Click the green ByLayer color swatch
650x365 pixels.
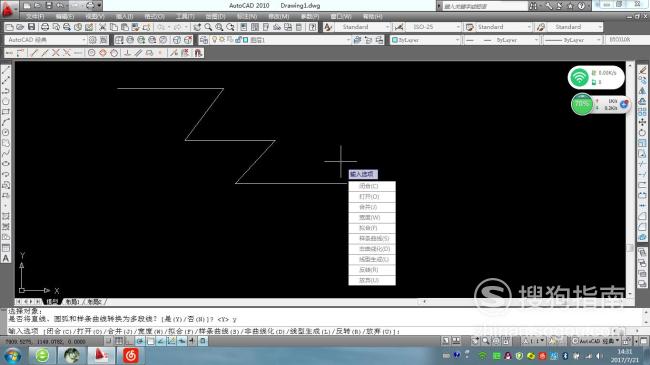pos(395,40)
